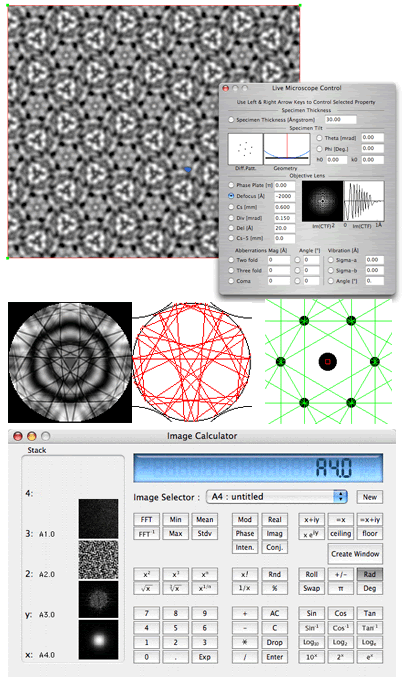Click the e to the x key
The image size is (403, 682).
click(x=370, y=657)
